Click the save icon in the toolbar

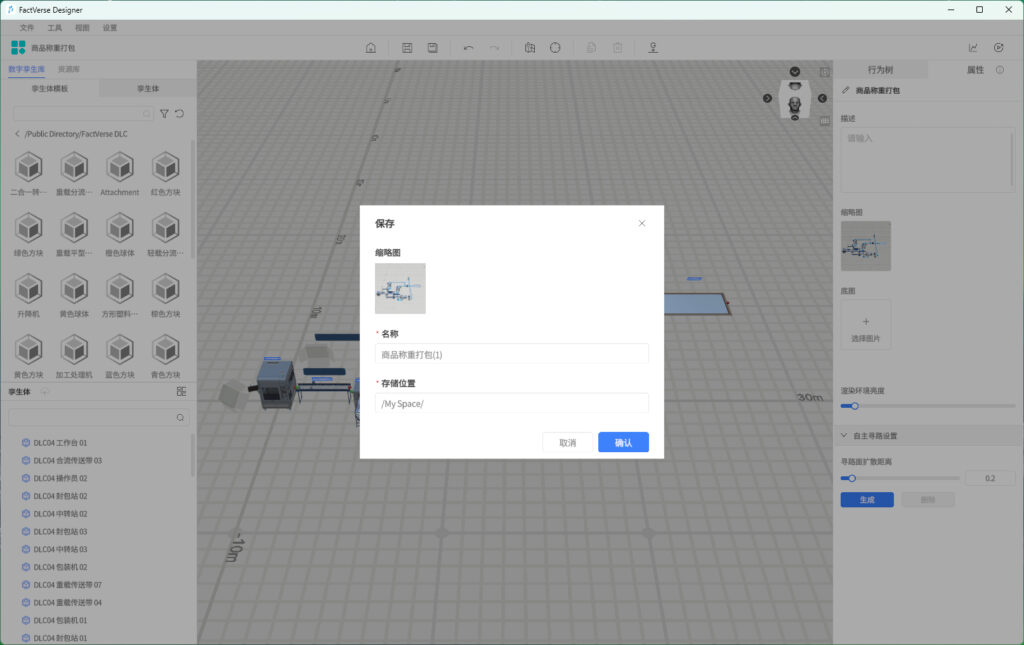[x=407, y=48]
